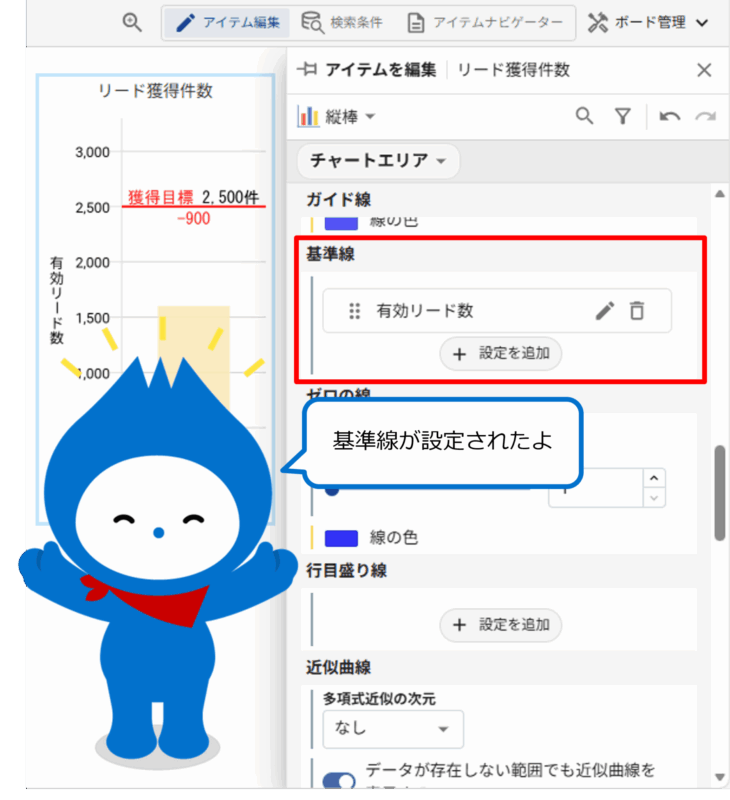Screen dimensions: 730x800
Task: Click the pin icon beside アイテムを編集
Action: (308, 69)
